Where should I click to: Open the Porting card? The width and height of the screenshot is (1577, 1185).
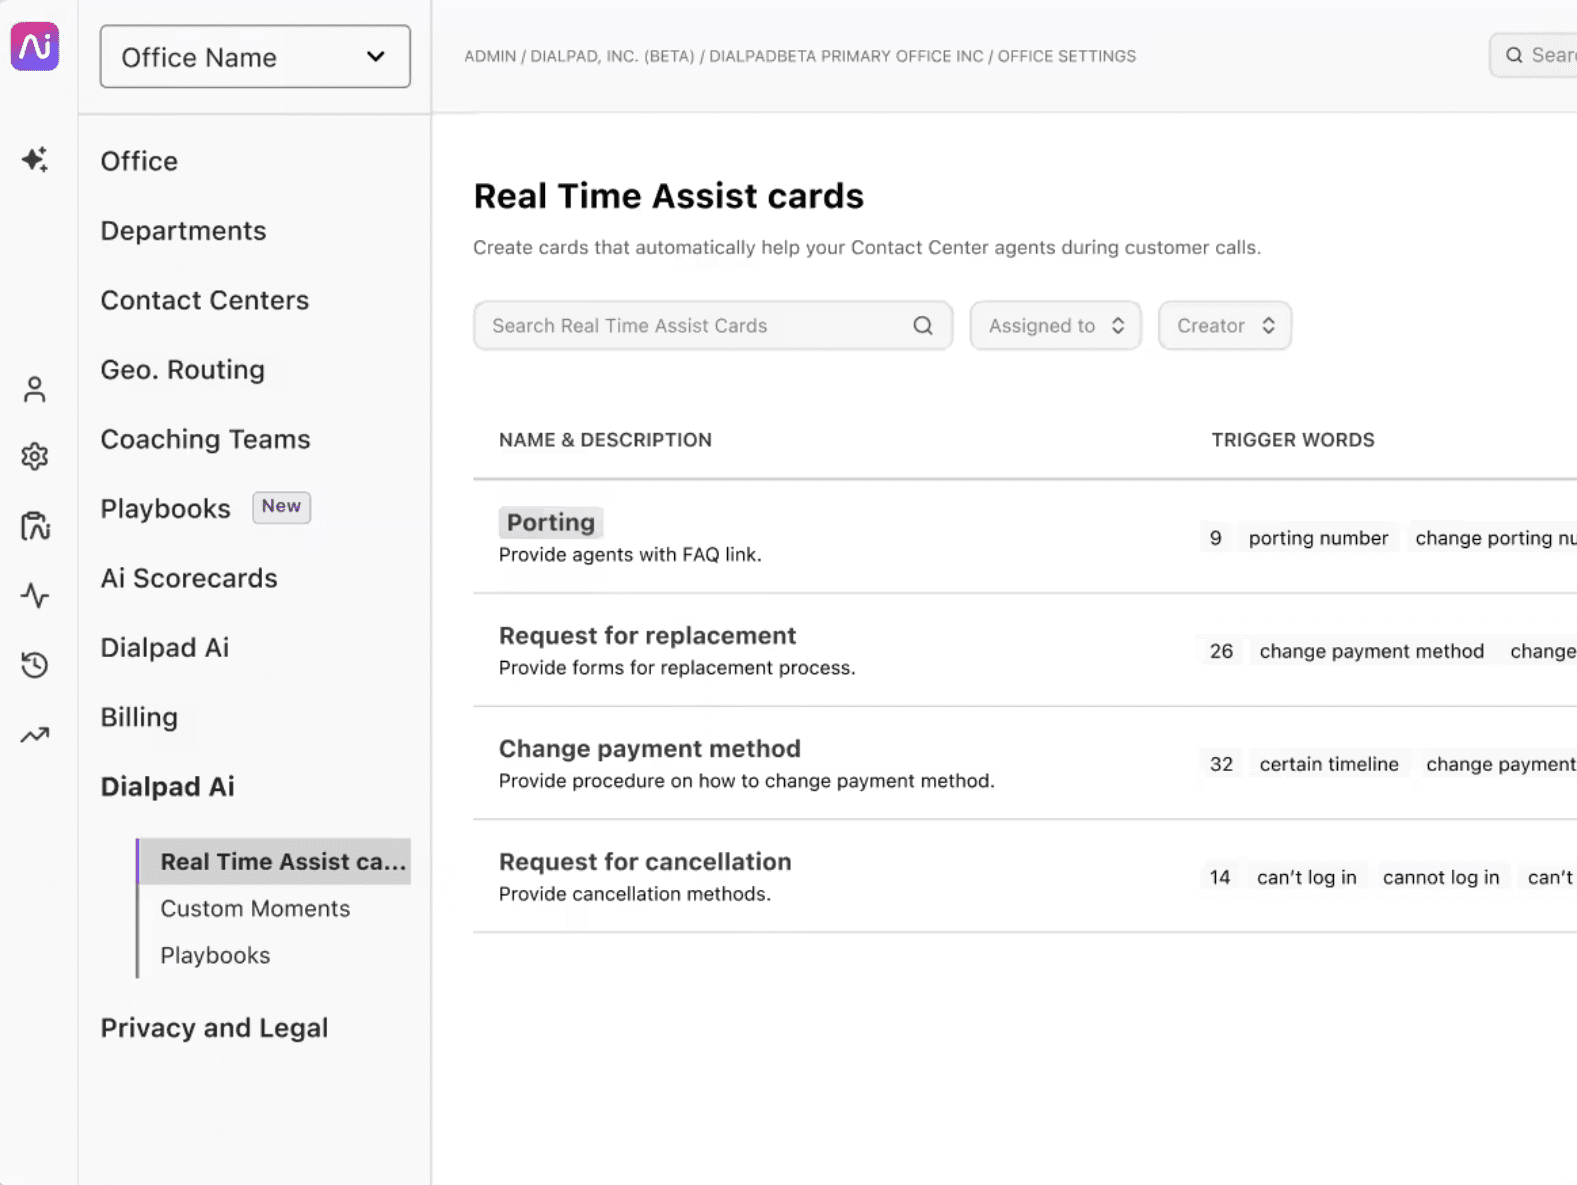point(551,522)
